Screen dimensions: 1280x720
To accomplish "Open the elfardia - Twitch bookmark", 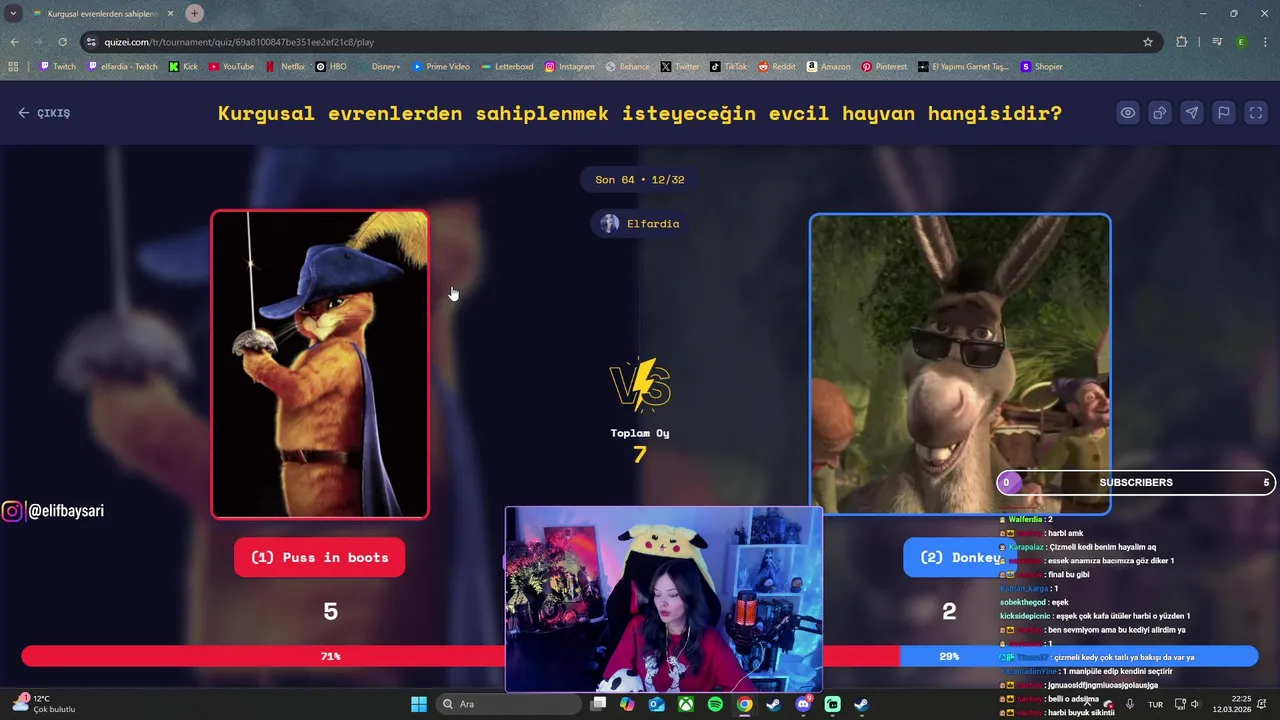I will tap(122, 67).
